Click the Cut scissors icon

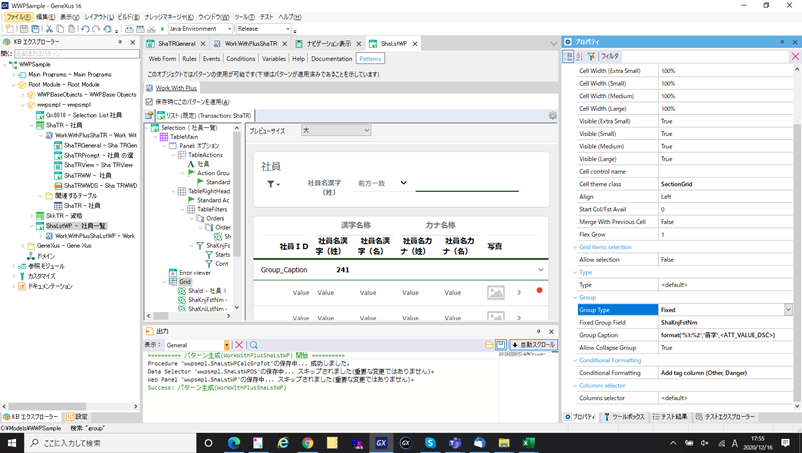tap(49, 29)
